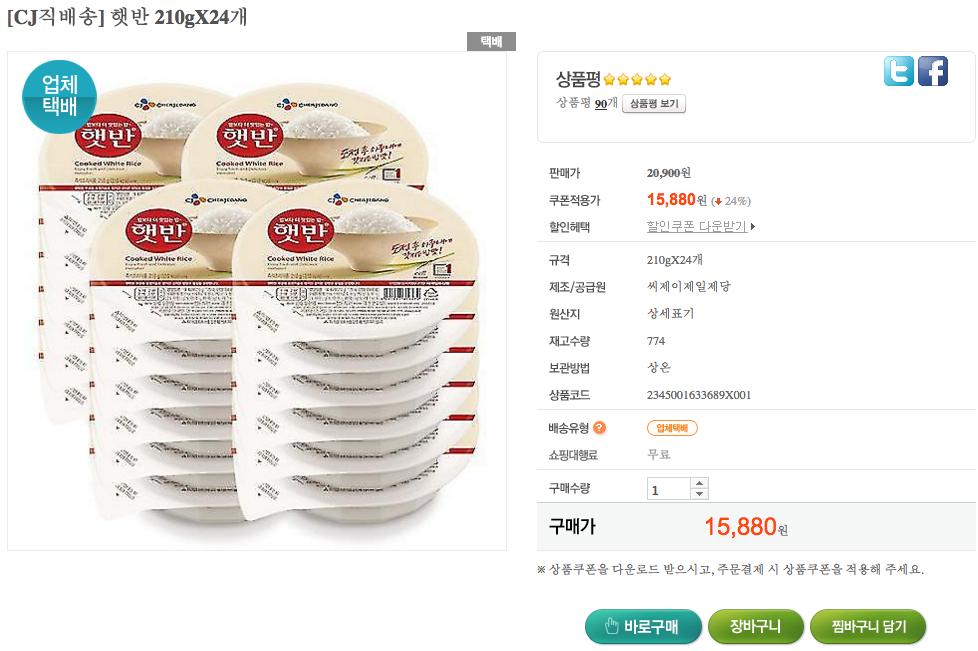Image resolution: width=978 pixels, height=651 pixels.
Task: Decrease purchase quantity with down arrow
Action: click(x=700, y=495)
